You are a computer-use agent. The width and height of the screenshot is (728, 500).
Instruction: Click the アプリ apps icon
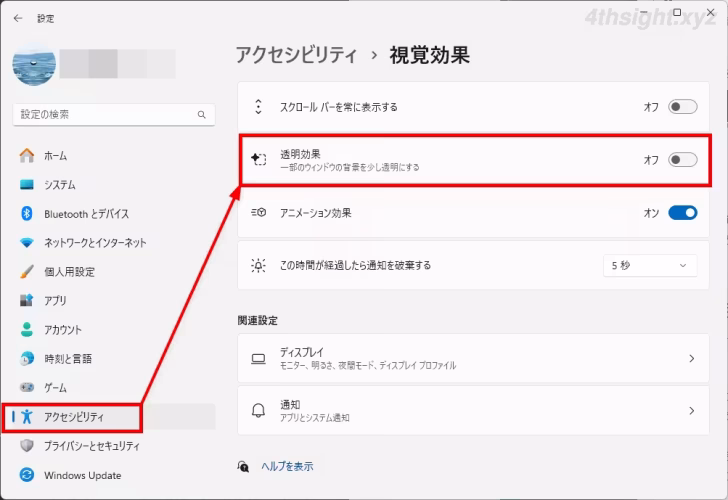27,300
